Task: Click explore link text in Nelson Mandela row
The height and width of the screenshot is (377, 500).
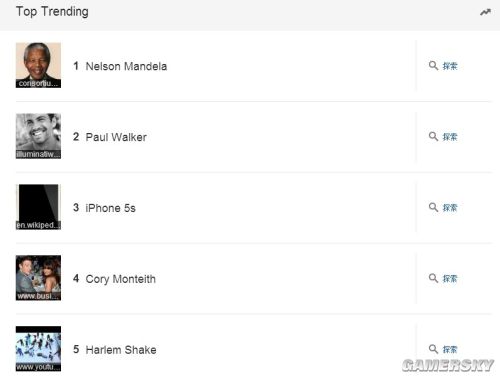Action: point(450,66)
